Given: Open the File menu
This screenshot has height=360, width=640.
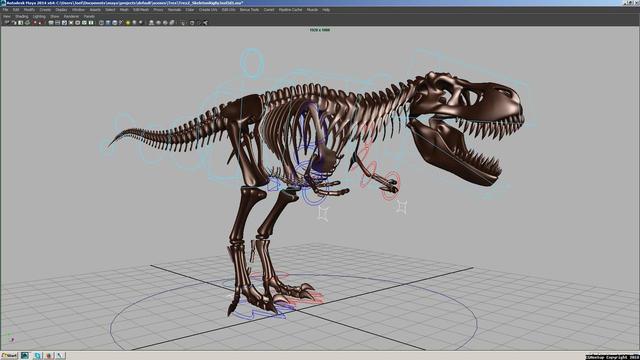Looking at the screenshot, I should point(5,10).
